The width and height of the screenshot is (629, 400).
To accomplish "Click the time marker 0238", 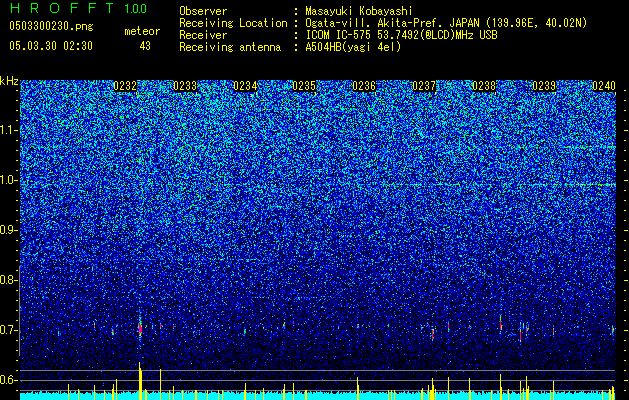I will [x=484, y=86].
